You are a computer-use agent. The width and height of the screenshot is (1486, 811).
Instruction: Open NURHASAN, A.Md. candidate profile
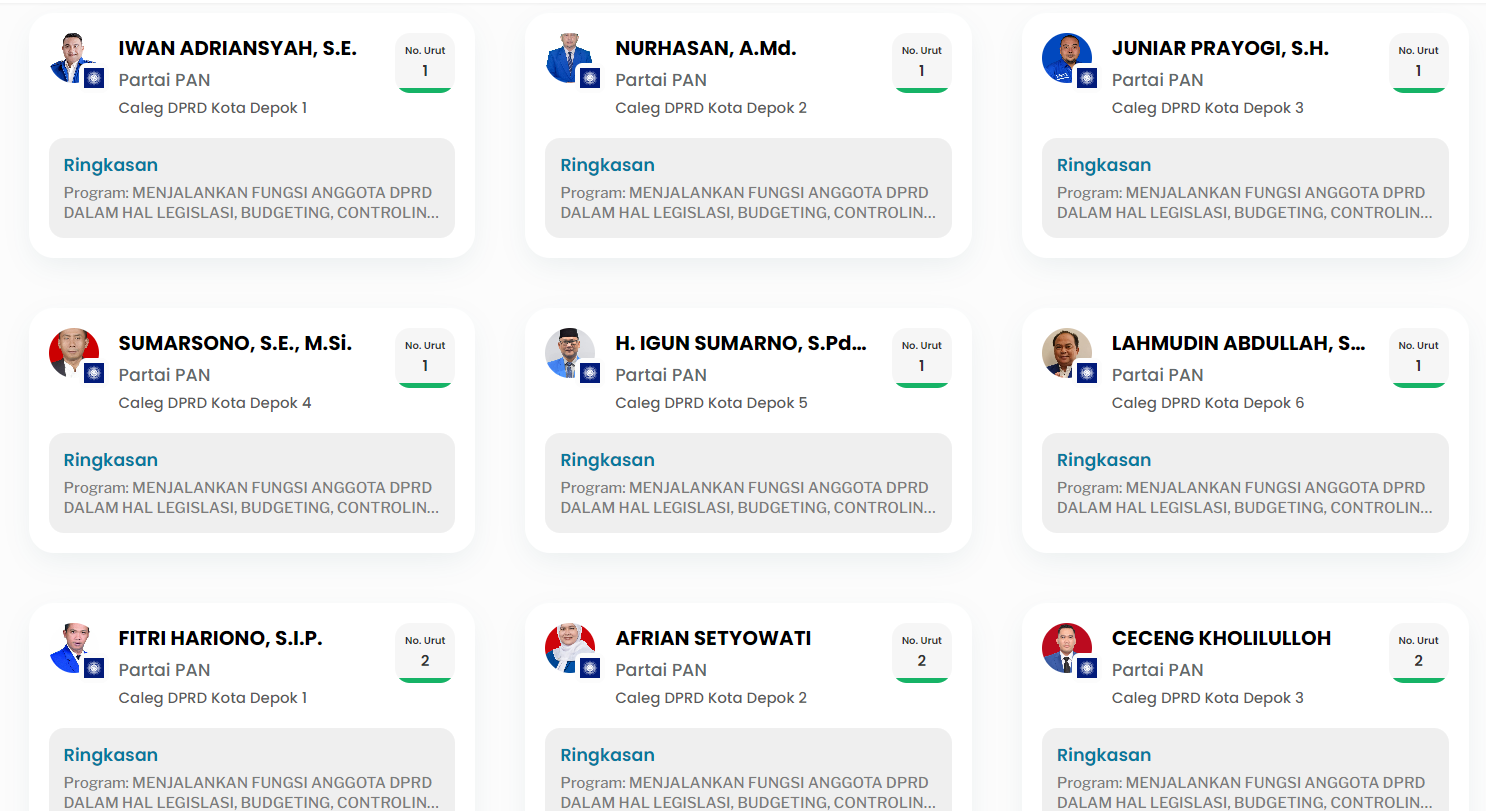click(706, 48)
